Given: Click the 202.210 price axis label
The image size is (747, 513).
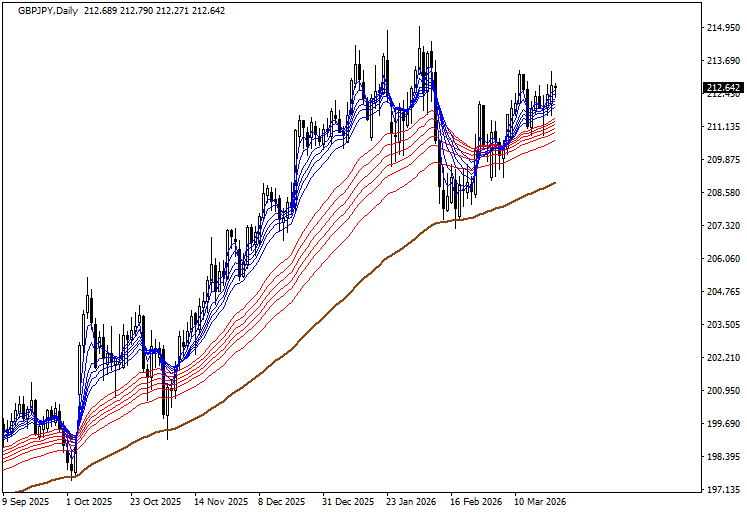Looking at the screenshot, I should pos(721,358).
